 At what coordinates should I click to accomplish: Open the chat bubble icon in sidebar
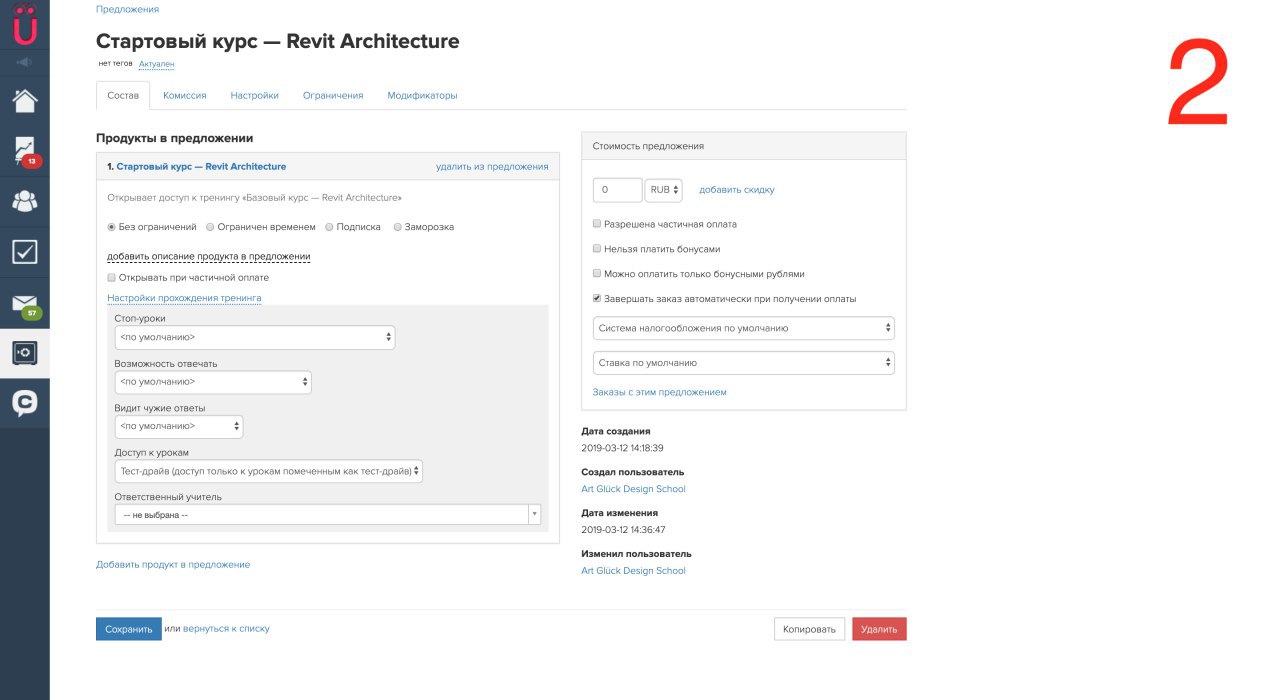tap(25, 403)
